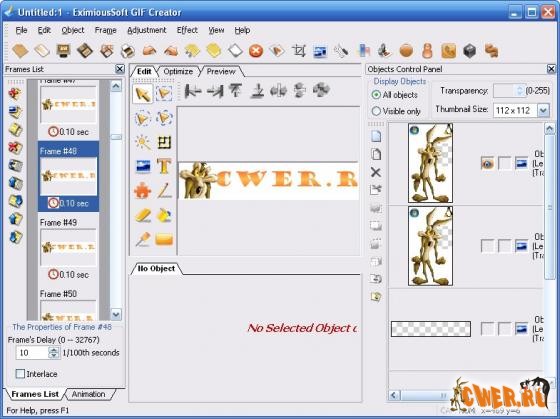Image resolution: width=560 pixels, height=419 pixels.
Task: Switch to the Optimize tab
Action: point(178,71)
